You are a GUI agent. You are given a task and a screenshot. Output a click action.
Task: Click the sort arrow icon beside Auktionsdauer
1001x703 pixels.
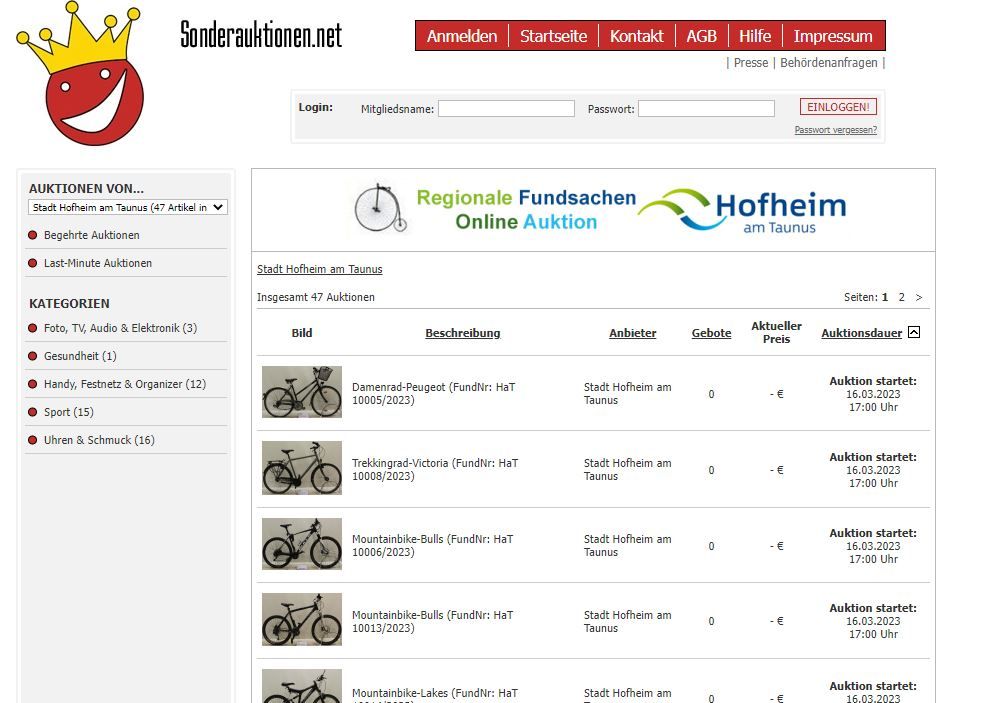[x=914, y=333]
